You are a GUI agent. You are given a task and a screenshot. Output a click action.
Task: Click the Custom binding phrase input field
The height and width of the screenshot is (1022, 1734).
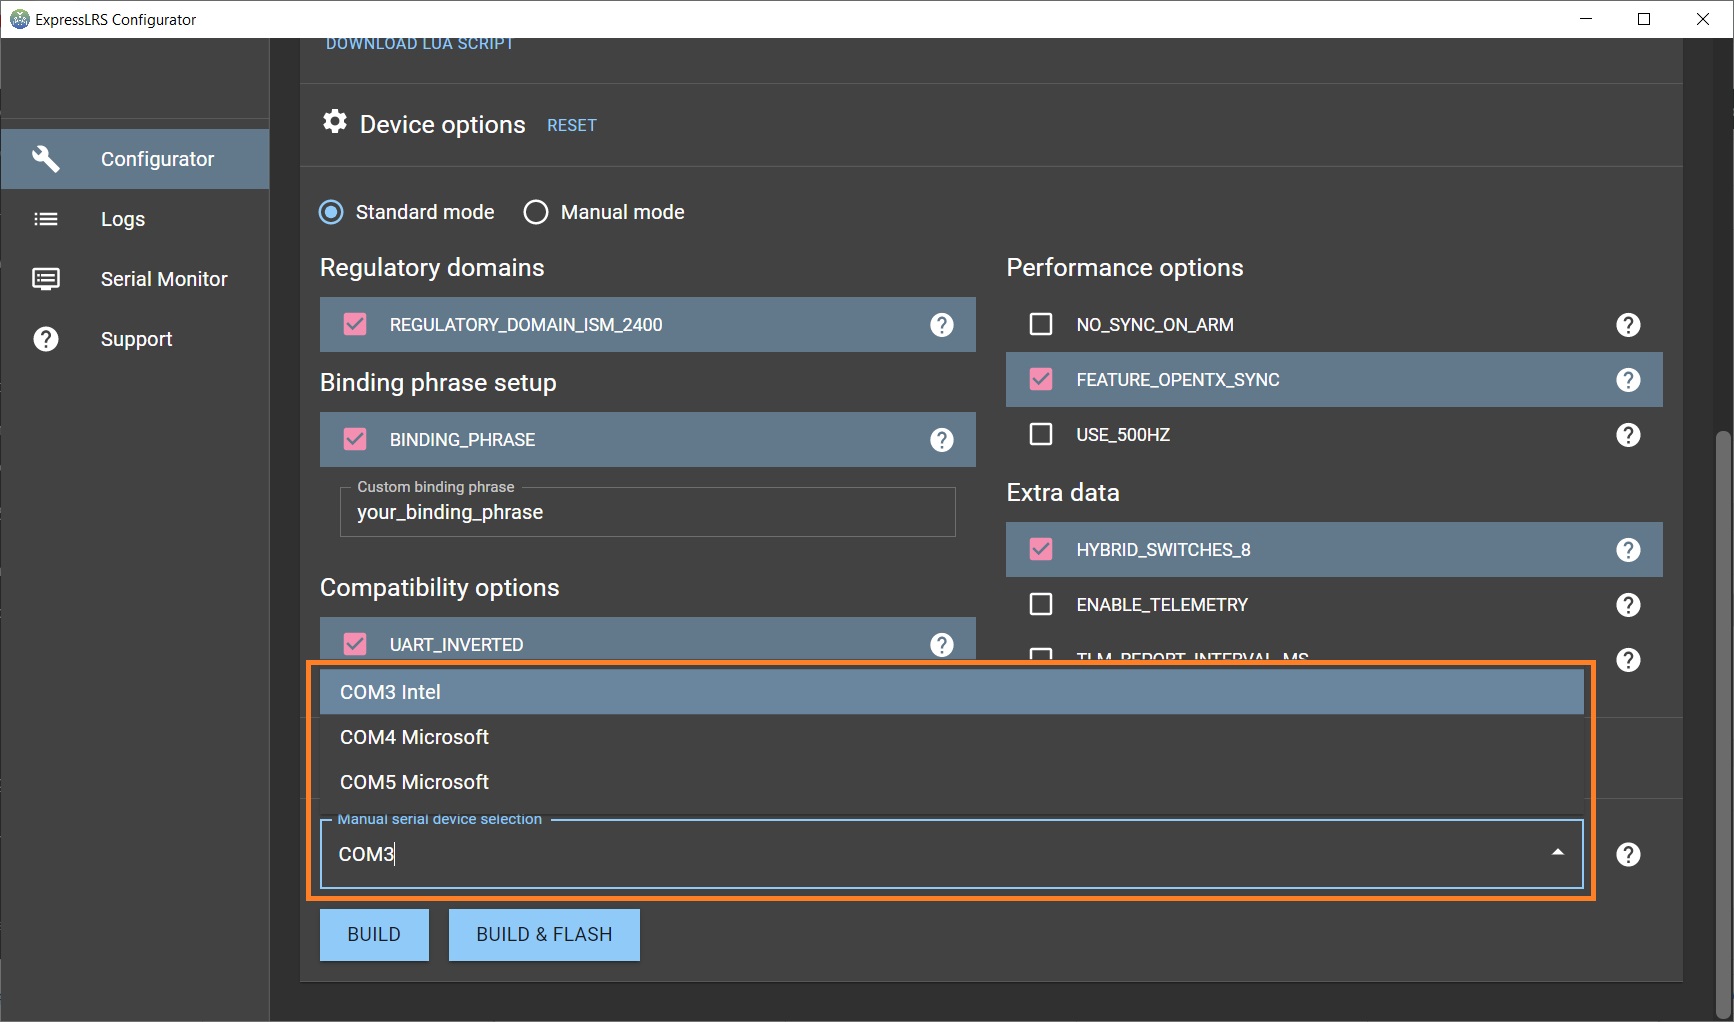tap(648, 512)
